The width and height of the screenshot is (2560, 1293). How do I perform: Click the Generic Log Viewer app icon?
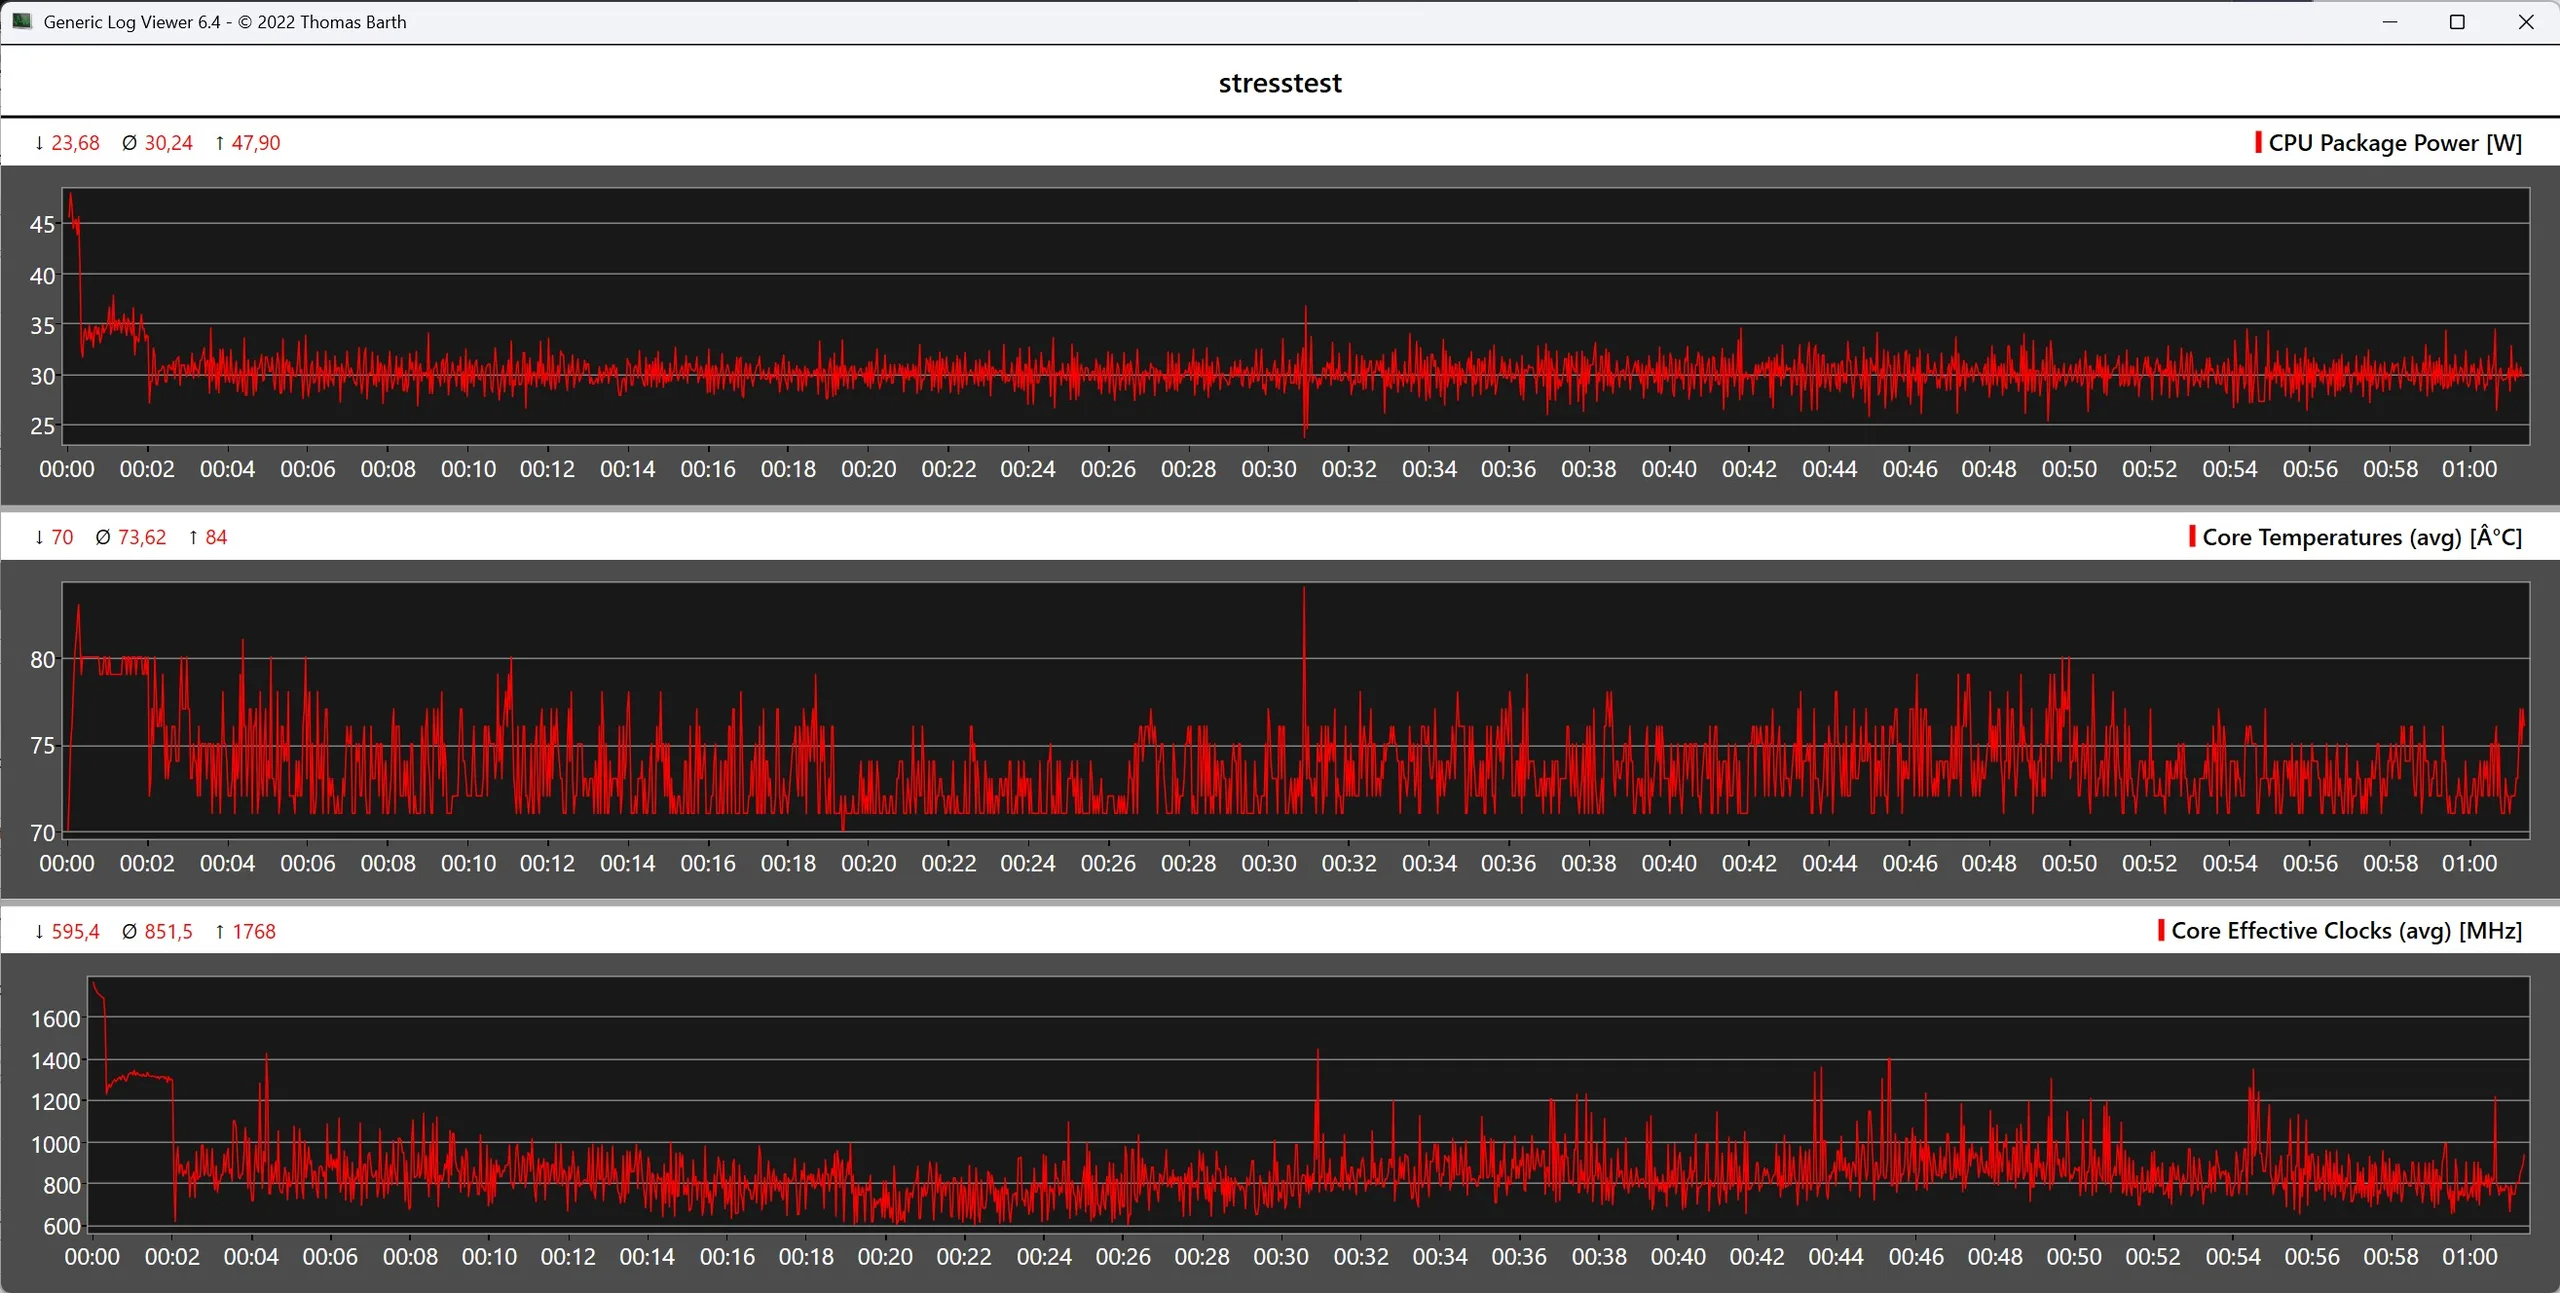tap(22, 21)
